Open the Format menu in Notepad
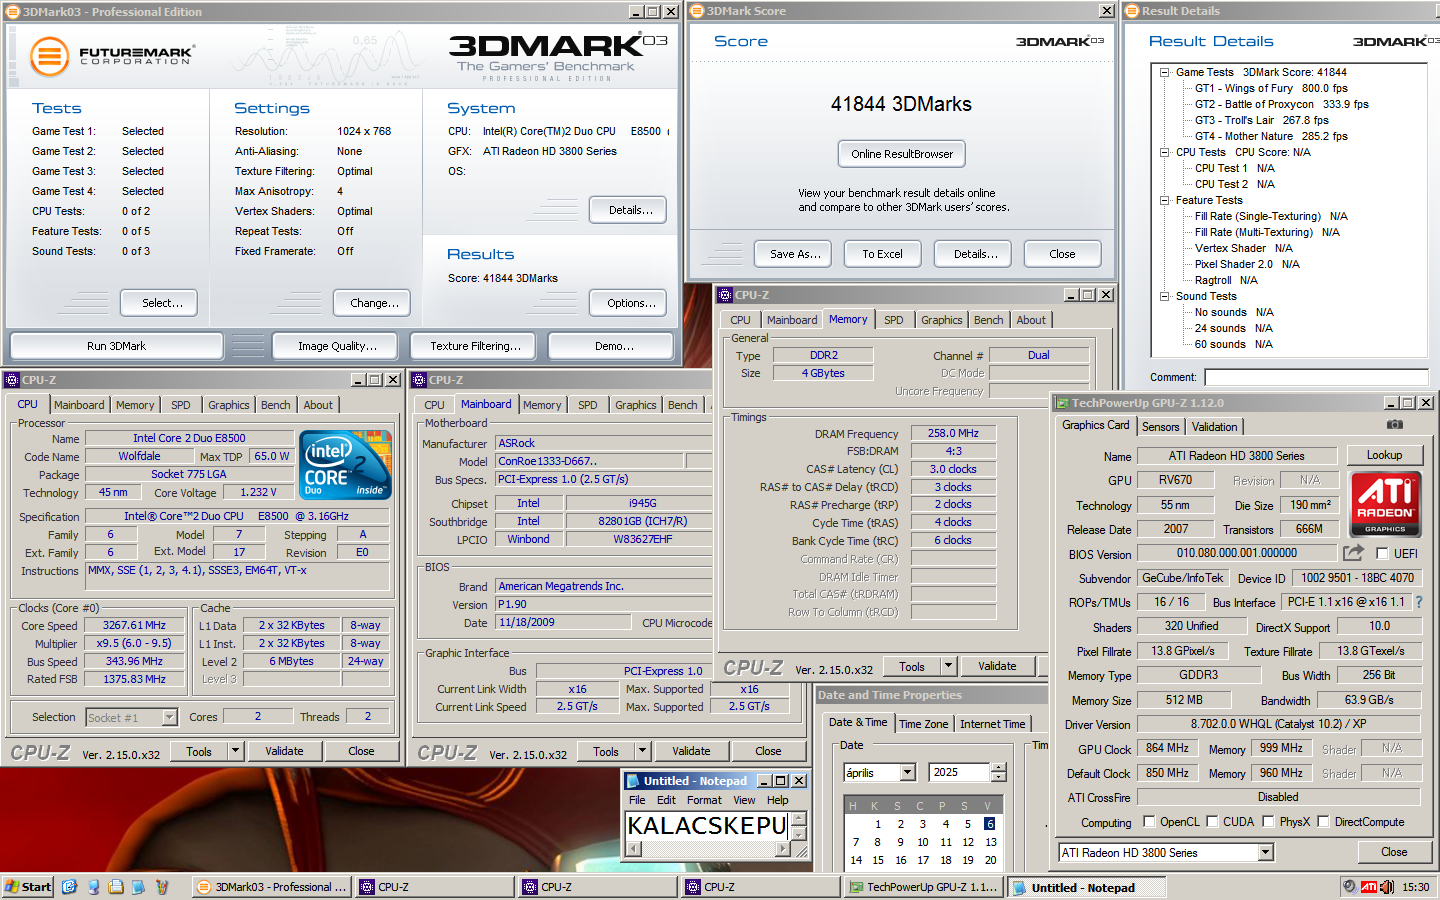The width and height of the screenshot is (1440, 900). pyautogui.click(x=704, y=800)
